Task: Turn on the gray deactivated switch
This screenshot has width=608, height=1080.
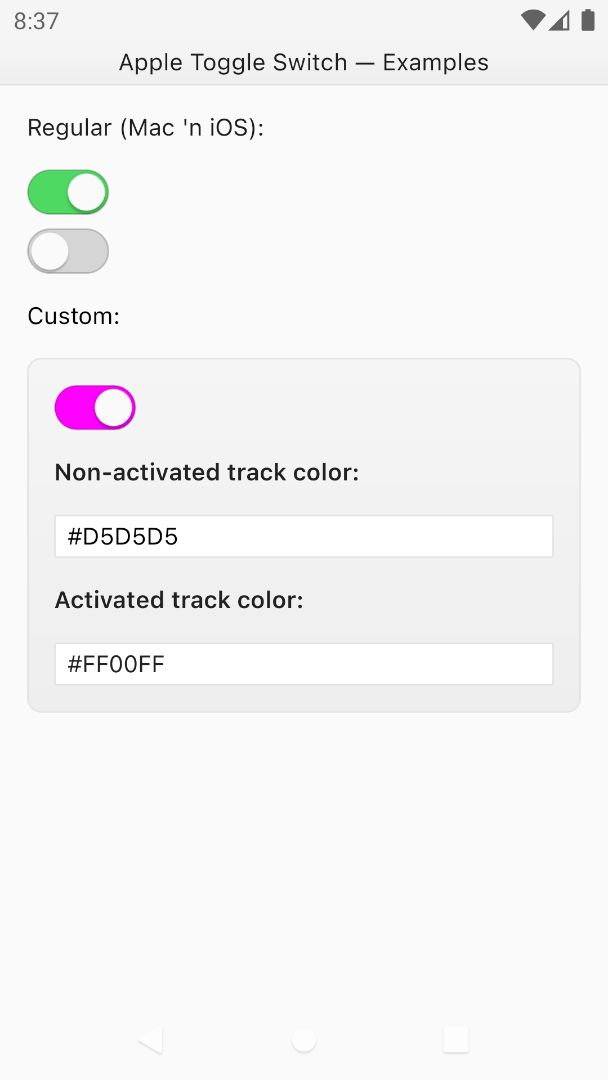Action: click(x=67, y=251)
